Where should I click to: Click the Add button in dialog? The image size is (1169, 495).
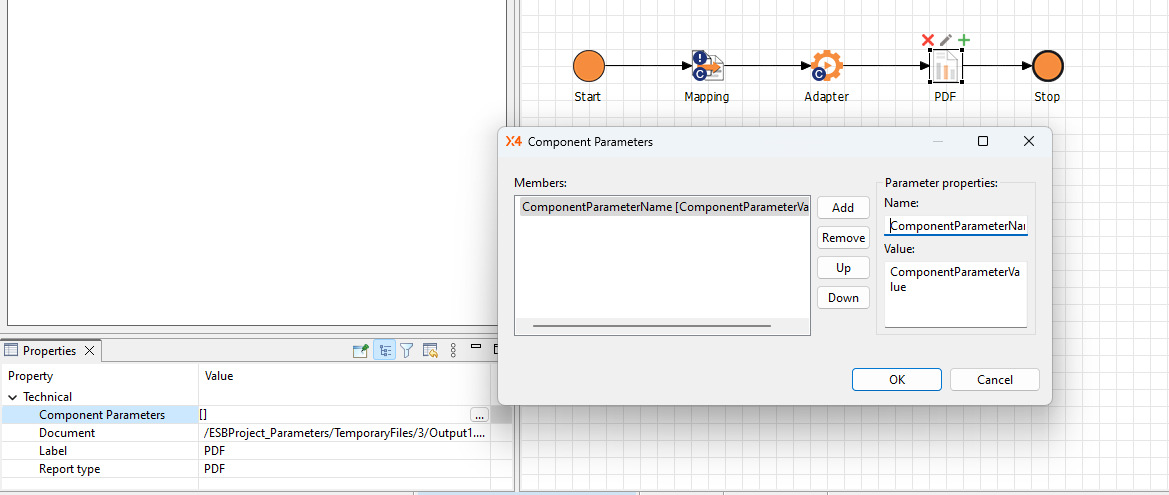coord(843,208)
